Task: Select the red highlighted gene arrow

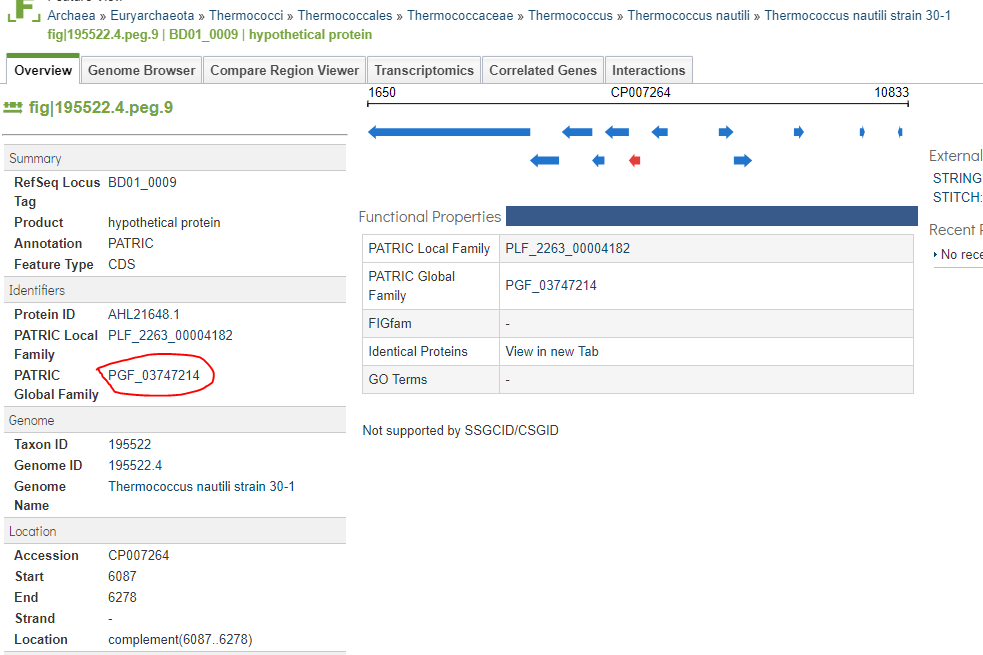Action: (x=634, y=160)
